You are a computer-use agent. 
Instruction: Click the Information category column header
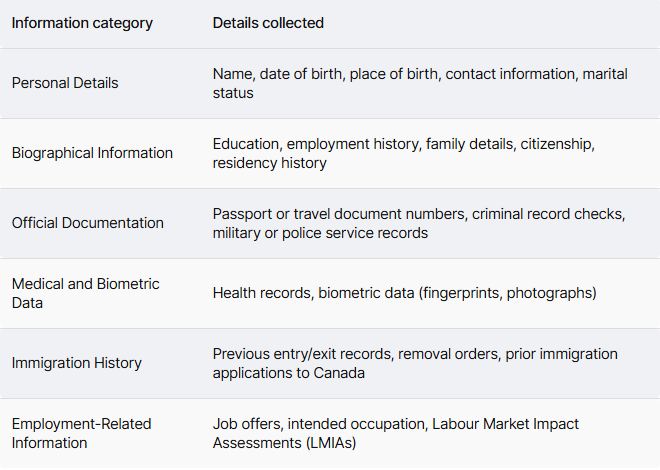pyautogui.click(x=82, y=23)
